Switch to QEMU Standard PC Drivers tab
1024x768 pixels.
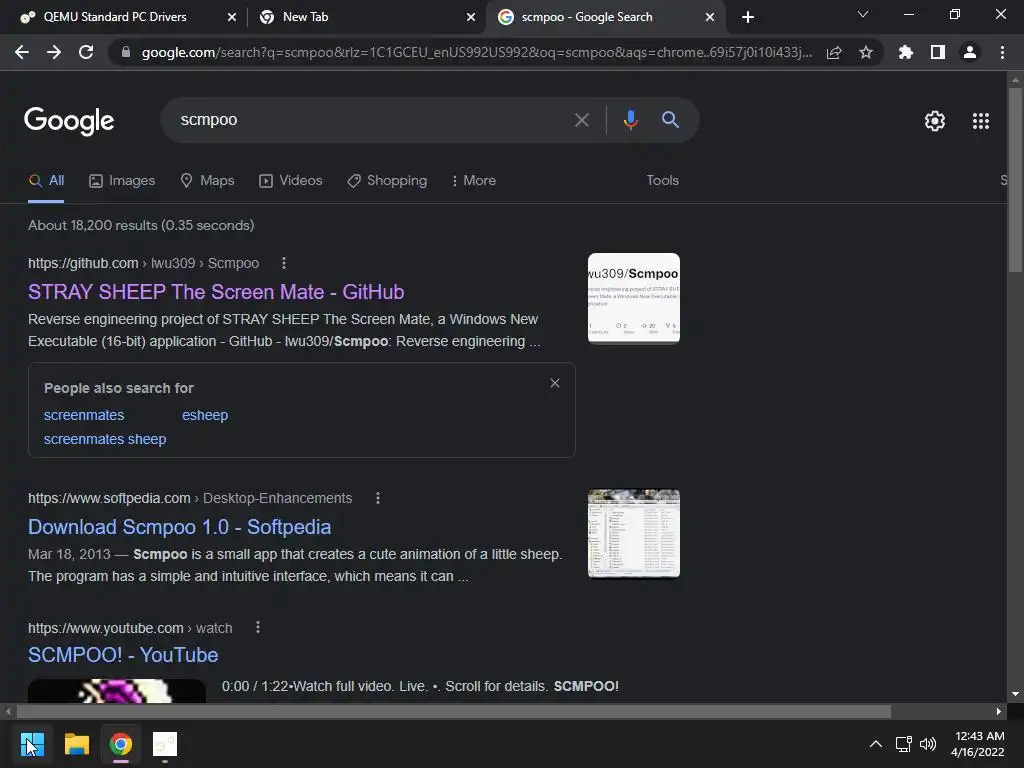click(x=114, y=17)
